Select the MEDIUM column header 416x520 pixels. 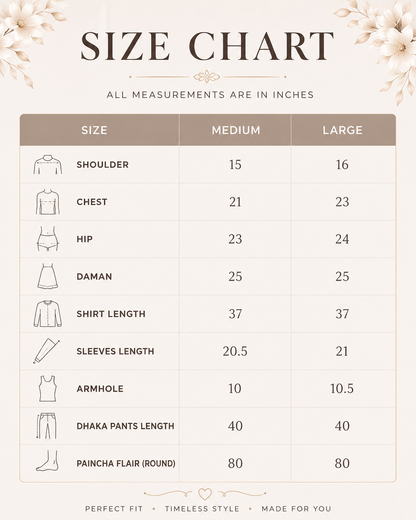[236, 130]
